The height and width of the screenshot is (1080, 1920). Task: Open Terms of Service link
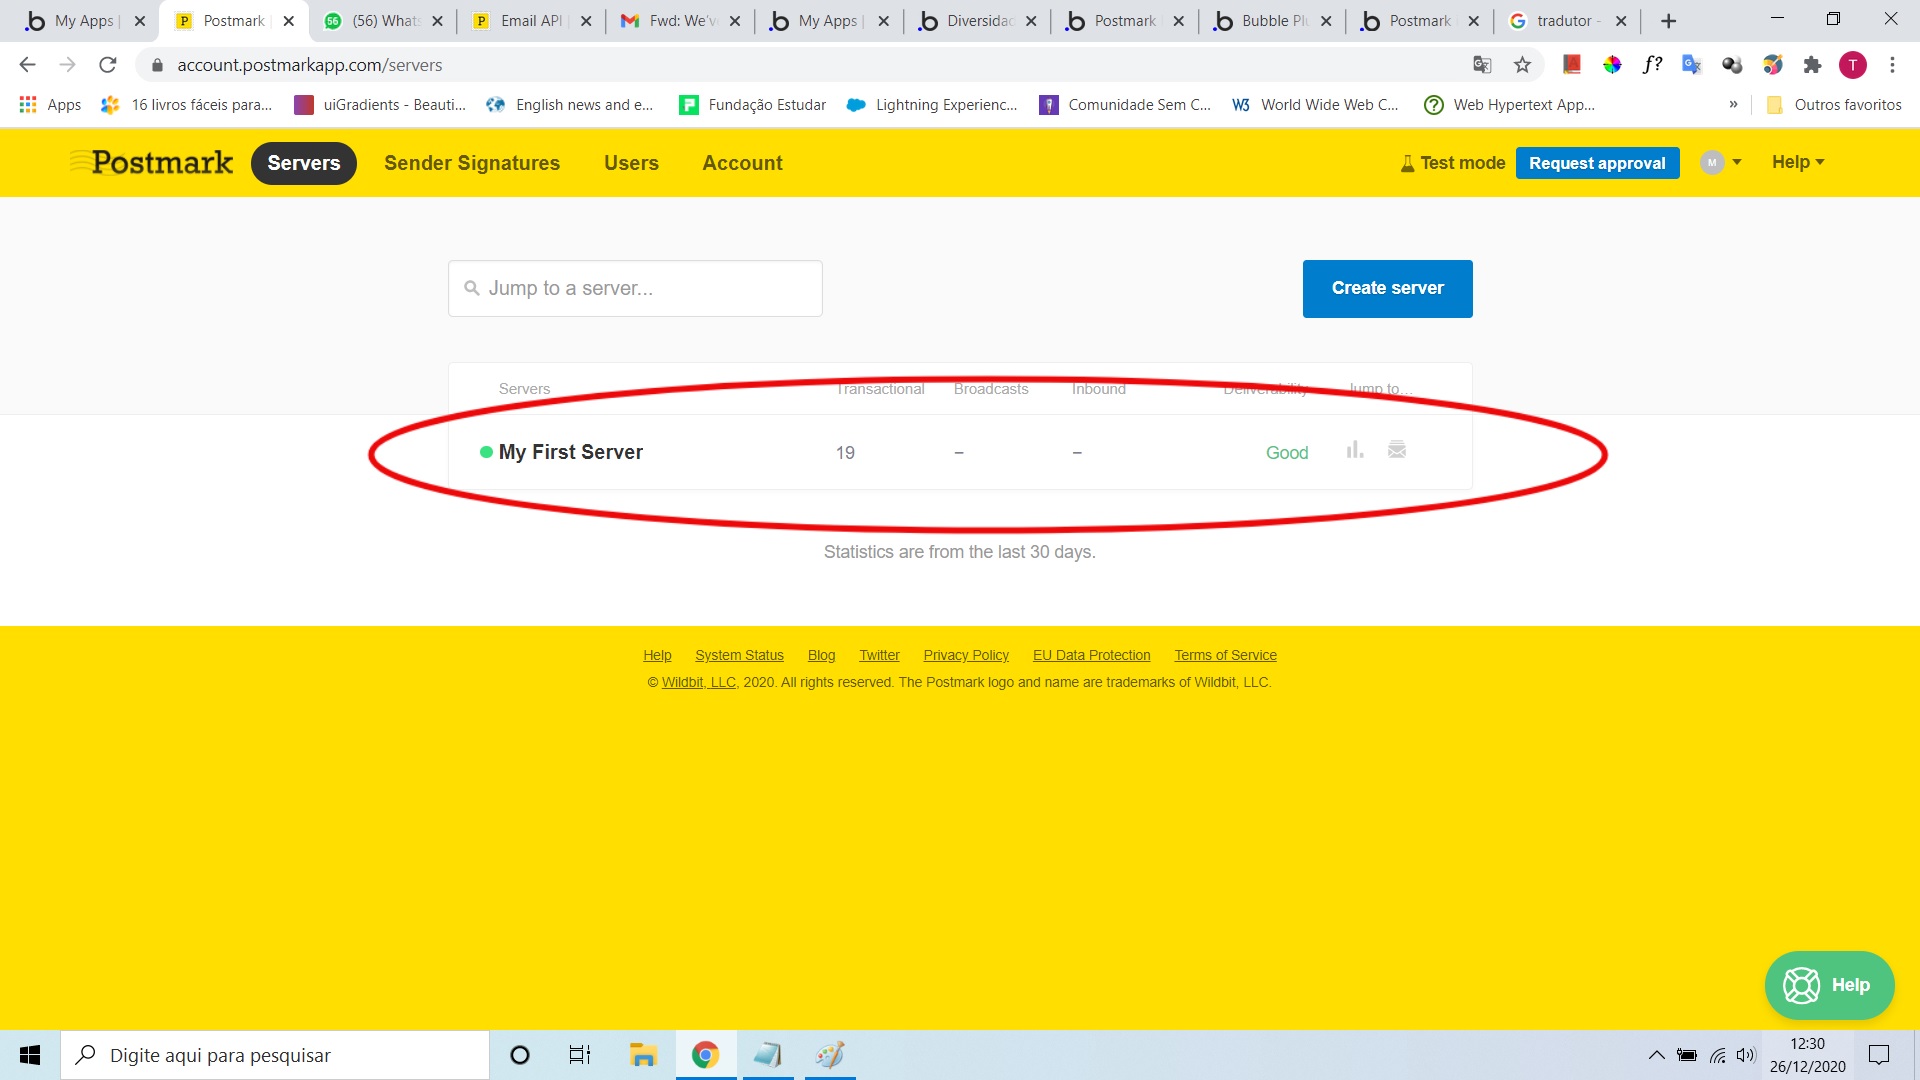coord(1225,655)
